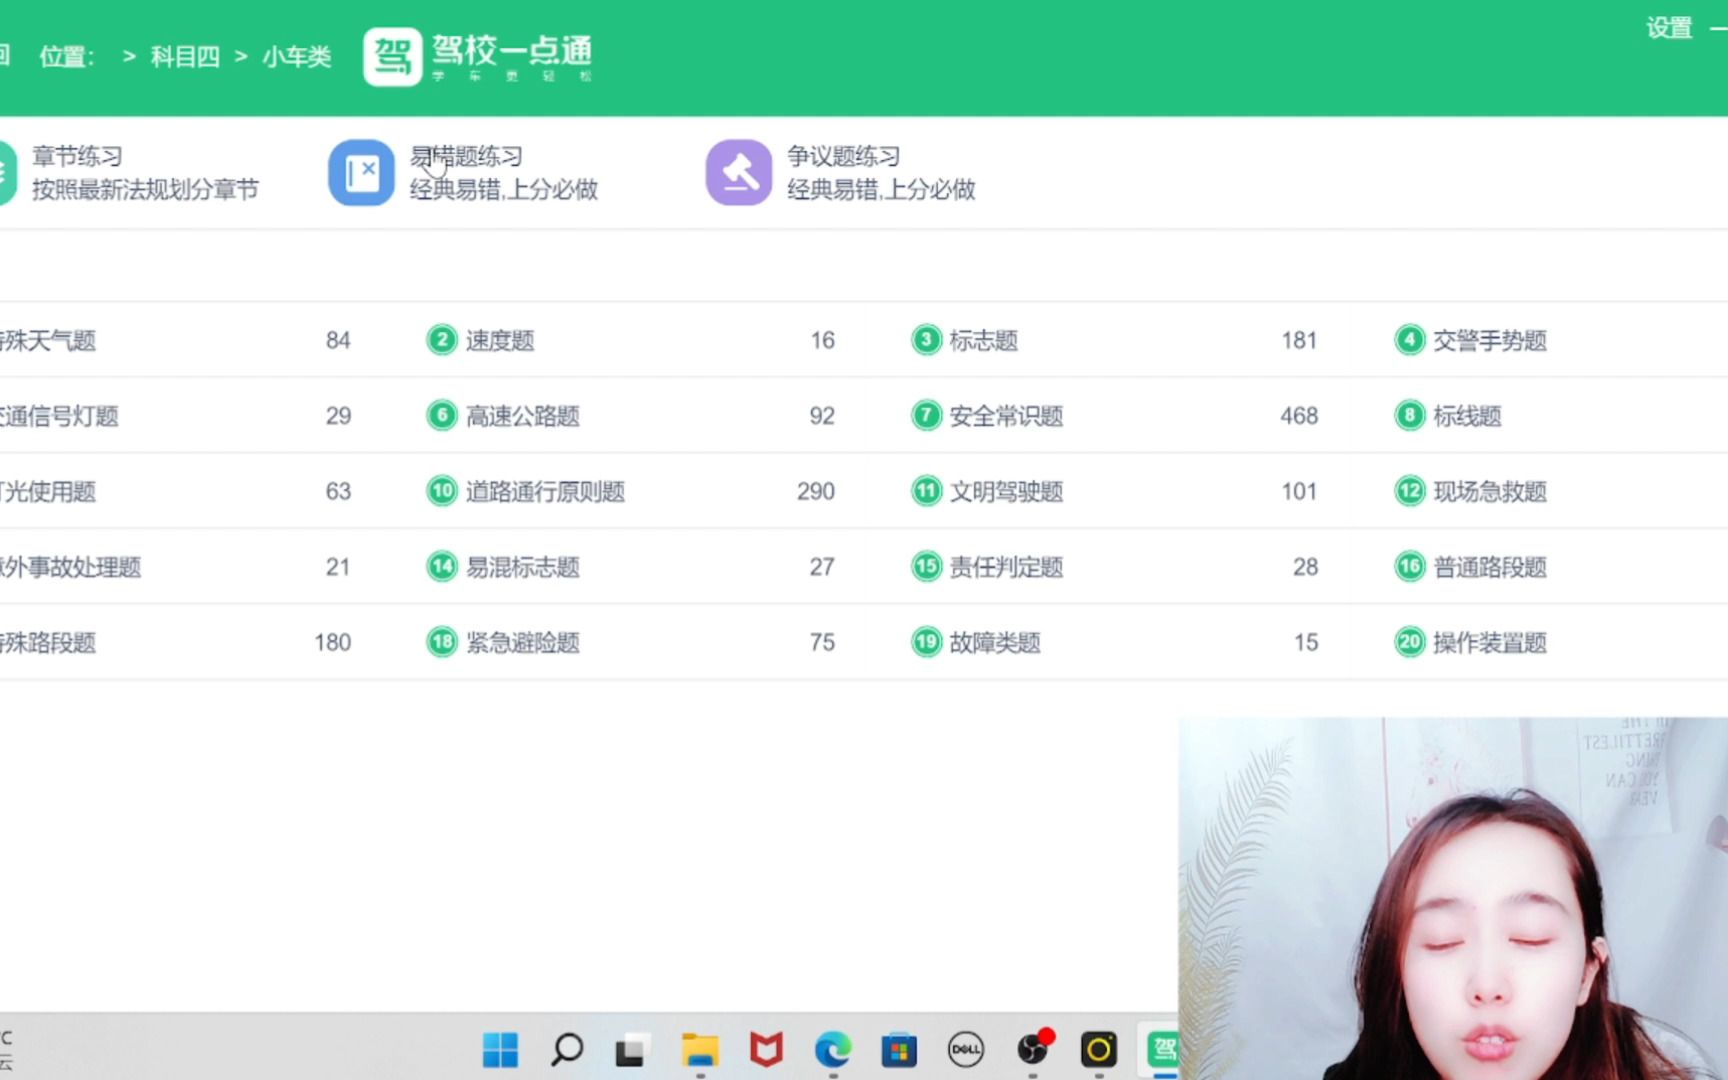This screenshot has width=1728, height=1080.
Task: Open the yellow ring camera app on taskbar
Action: point(1098,1049)
